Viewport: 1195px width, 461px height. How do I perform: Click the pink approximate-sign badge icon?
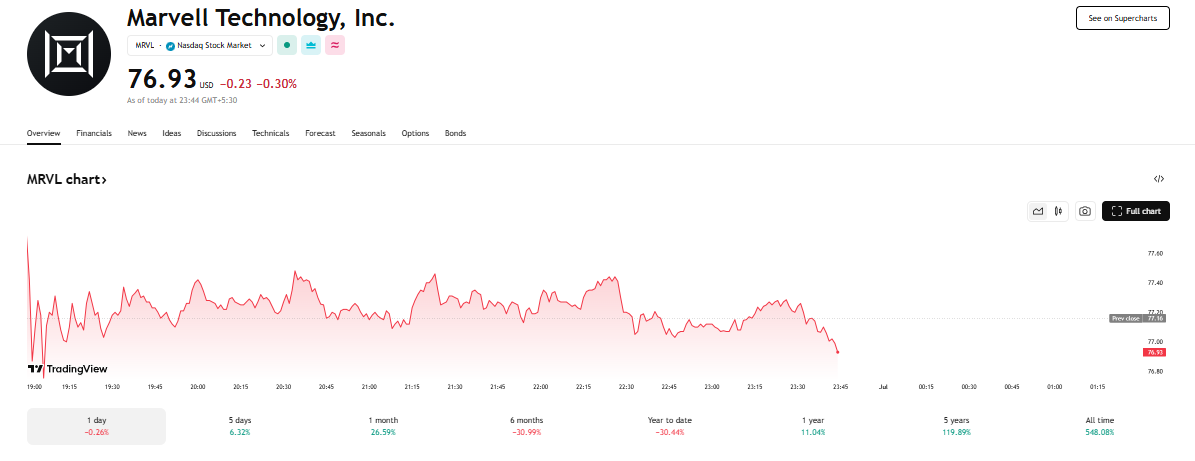point(335,46)
